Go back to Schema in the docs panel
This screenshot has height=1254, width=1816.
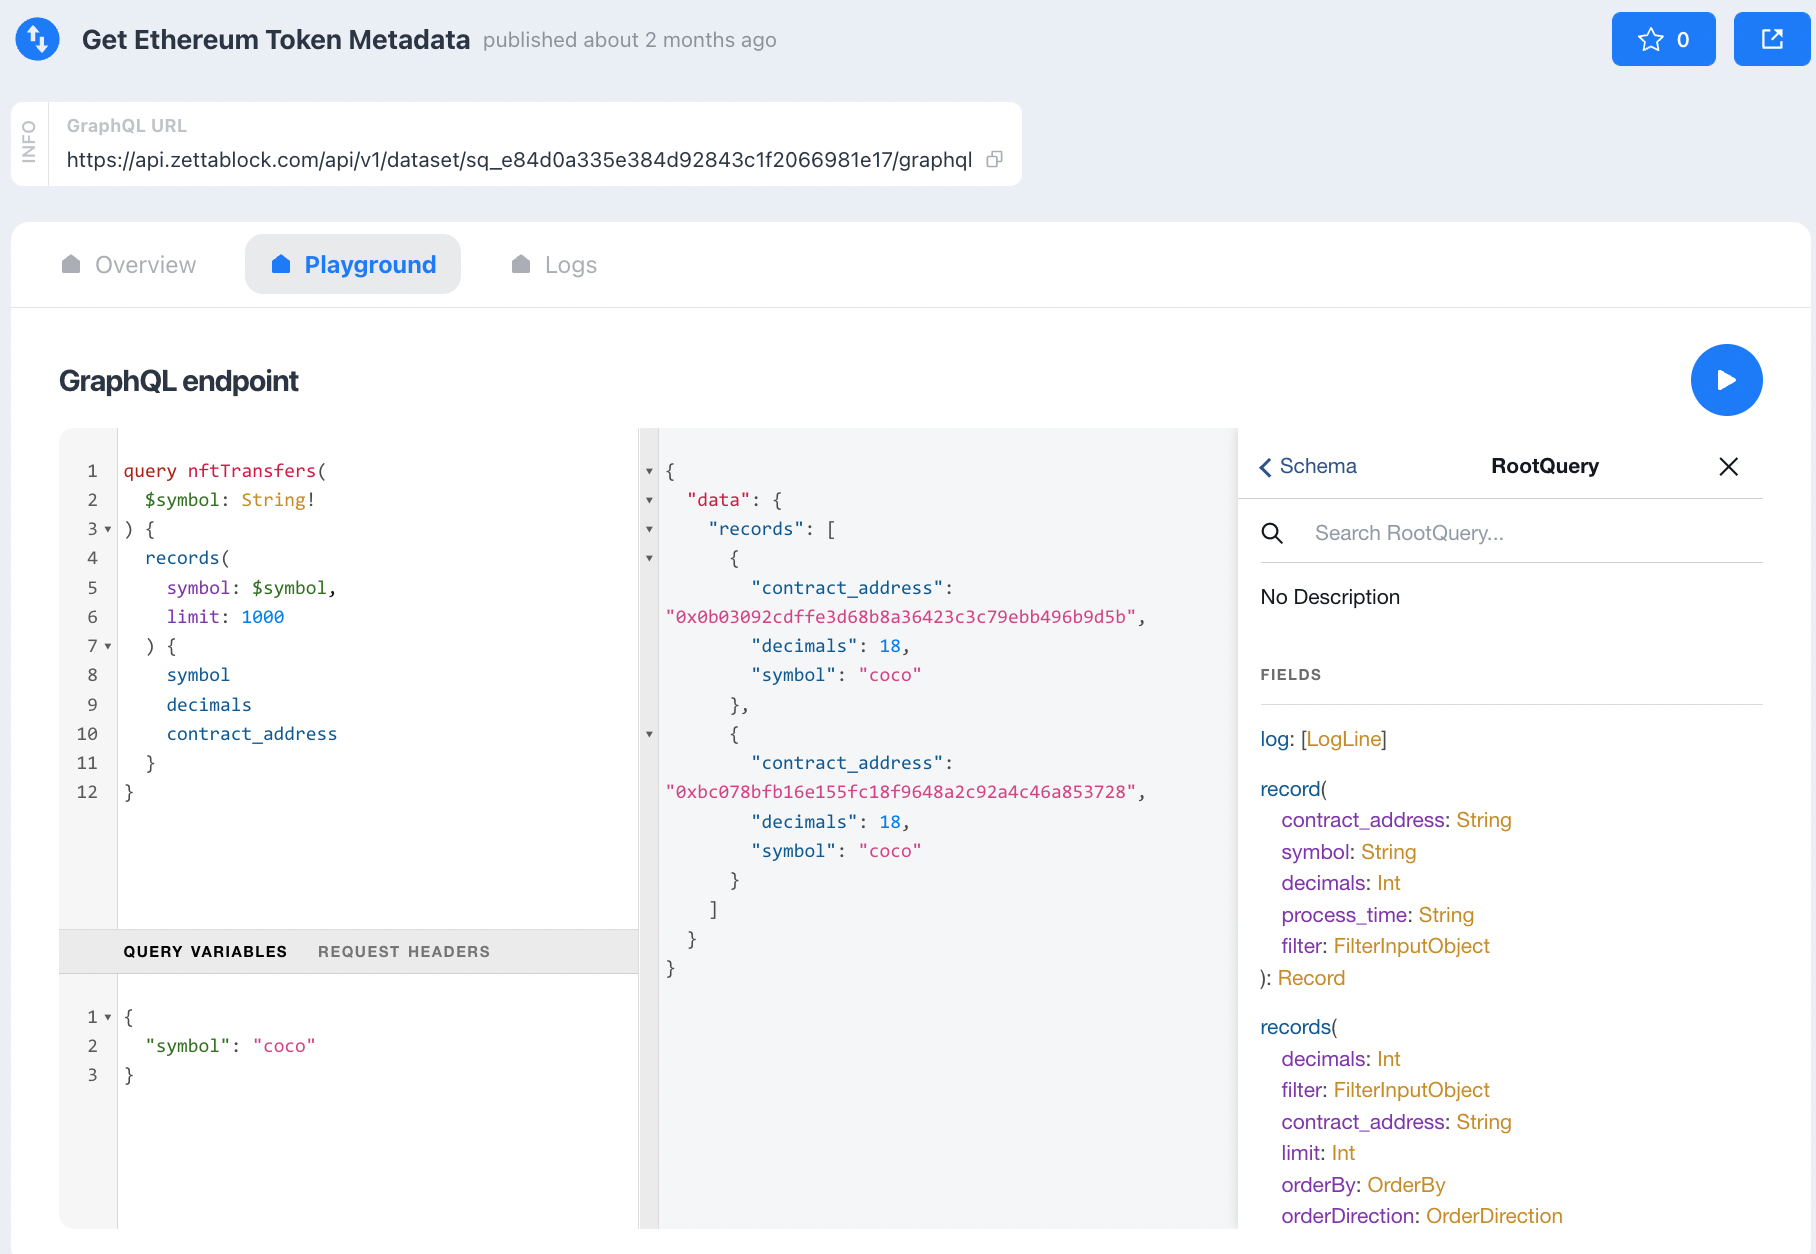[1308, 467]
